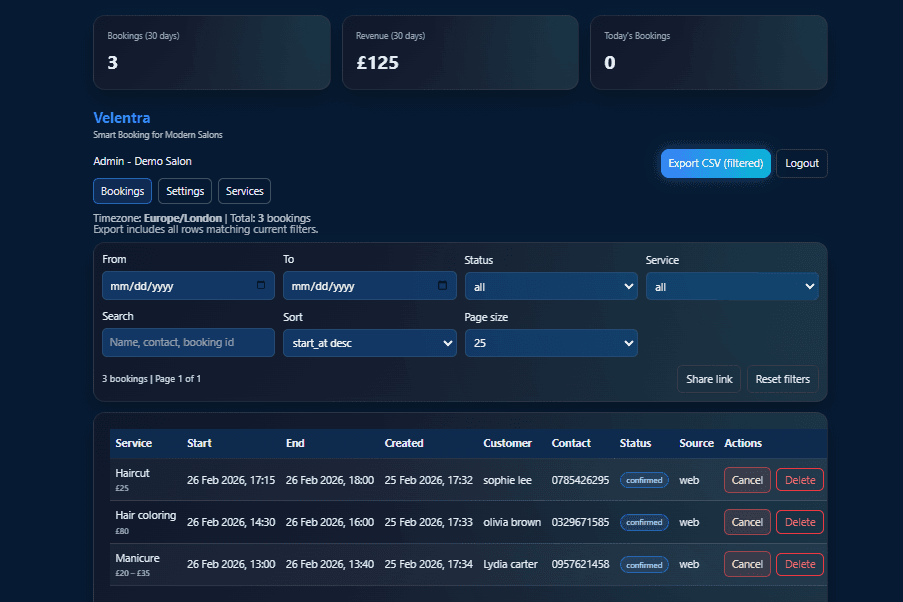
Task: Delete olivia brown's Hair coloring booking
Action: (x=800, y=522)
